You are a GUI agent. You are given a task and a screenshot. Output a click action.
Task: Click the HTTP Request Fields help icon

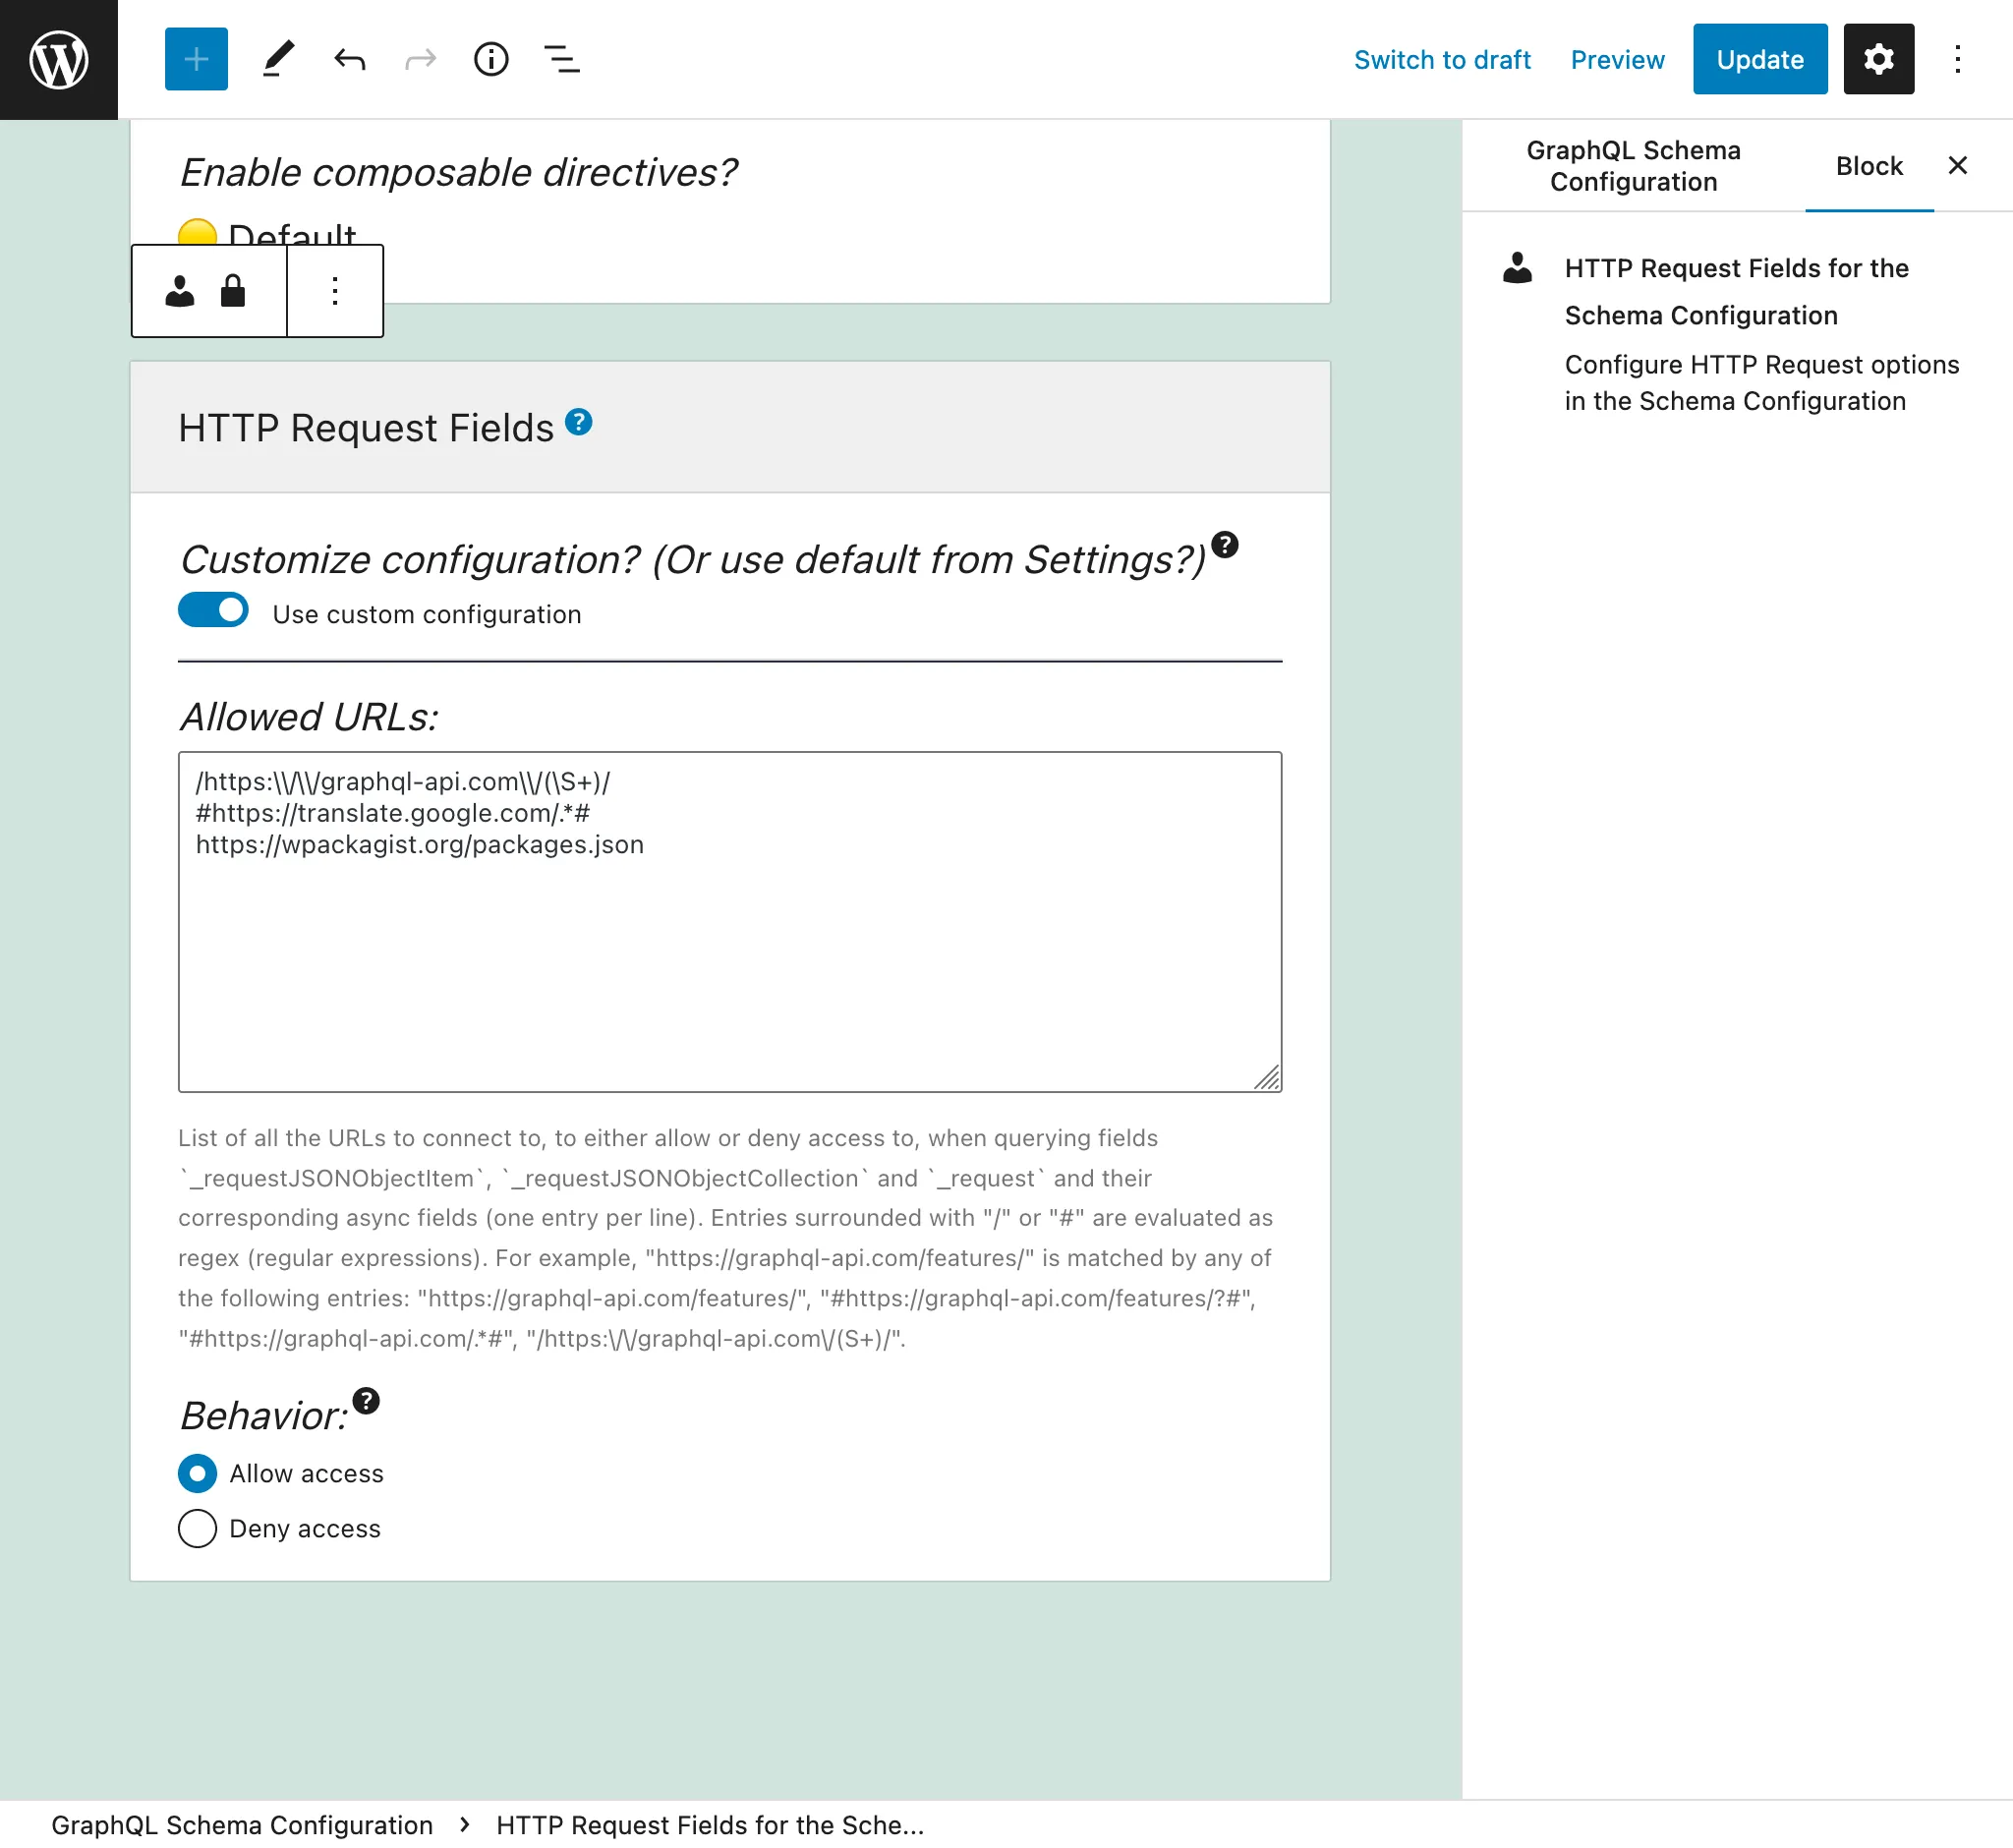pos(579,421)
